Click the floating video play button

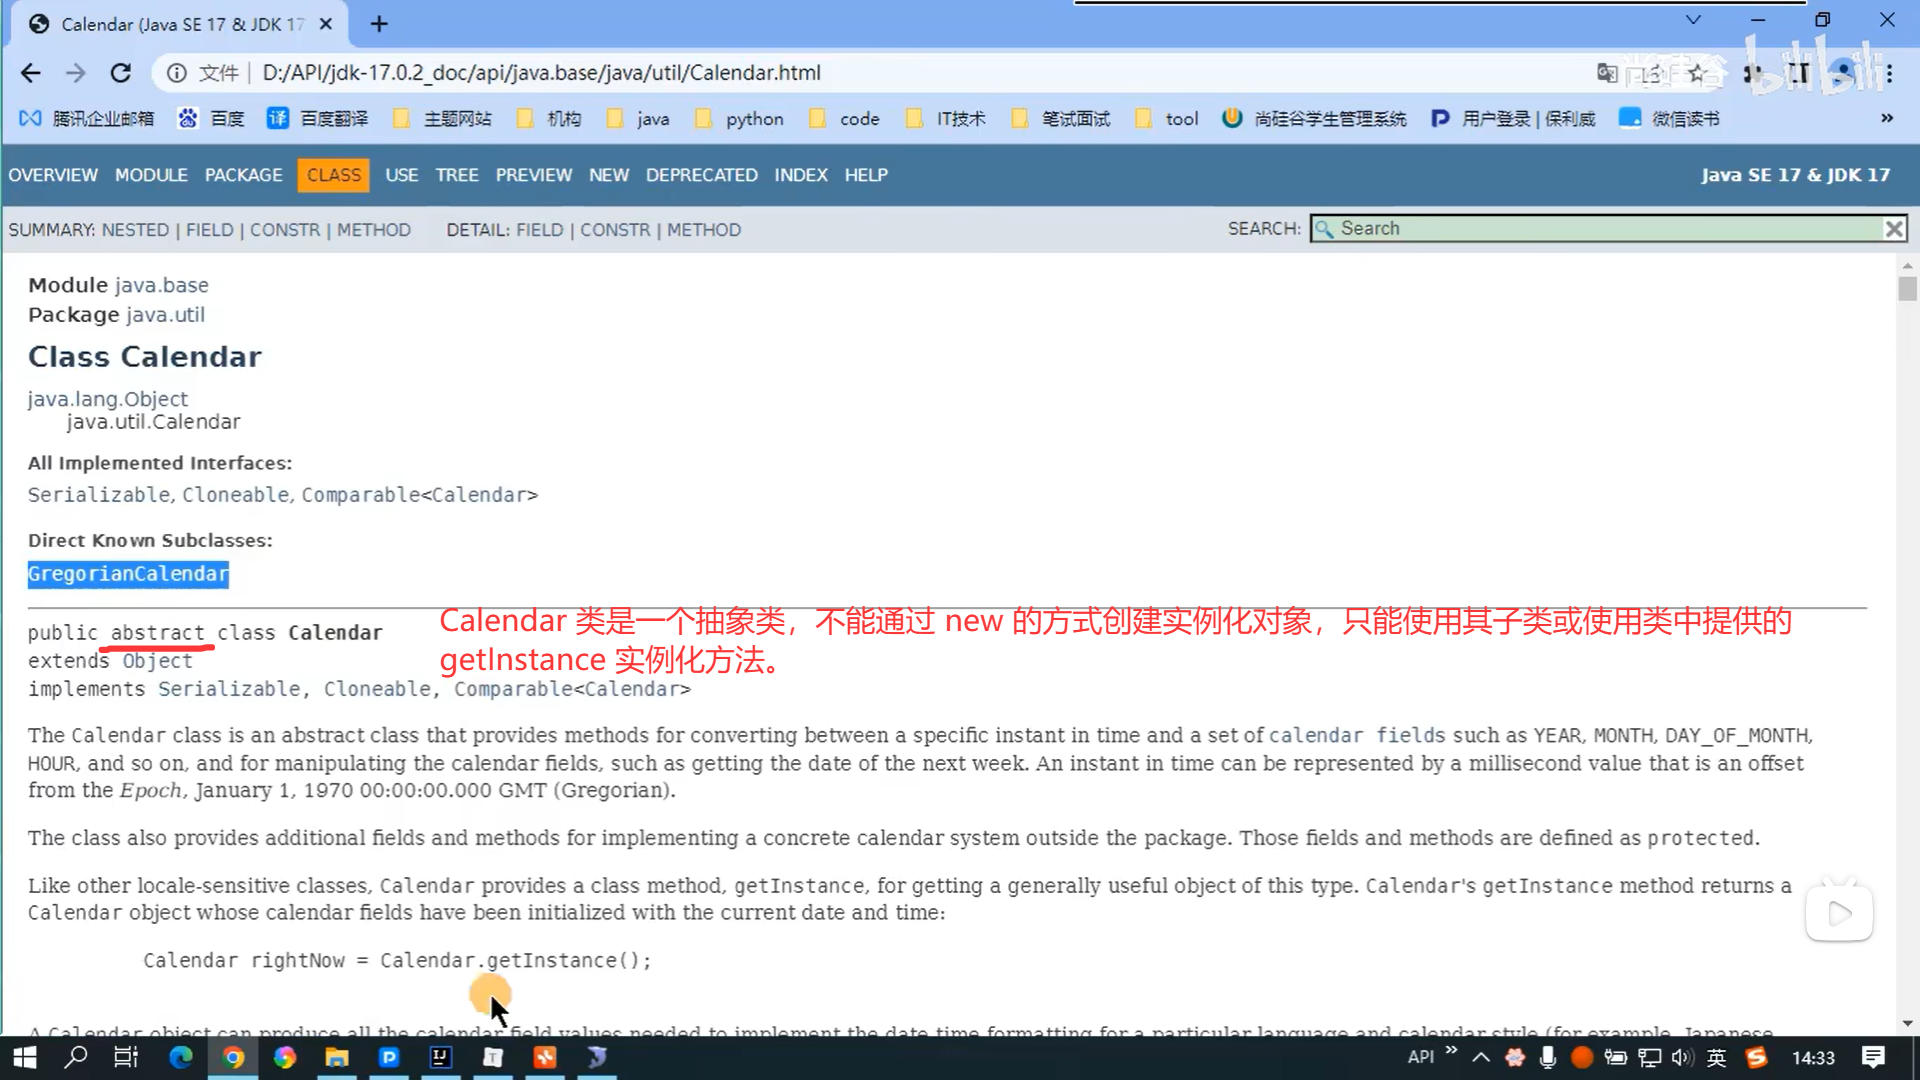coord(1839,913)
